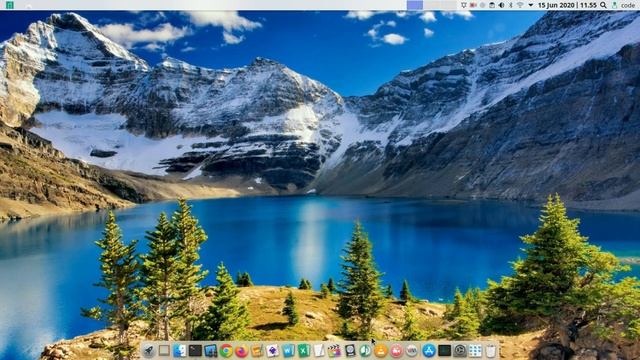This screenshot has width=640, height=360.
Task: Launch Google Chrome from the dock
Action: [x=226, y=350]
